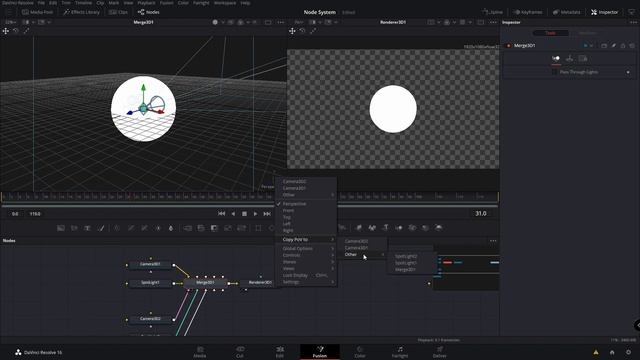Open the Effects Library panel

[81, 12]
